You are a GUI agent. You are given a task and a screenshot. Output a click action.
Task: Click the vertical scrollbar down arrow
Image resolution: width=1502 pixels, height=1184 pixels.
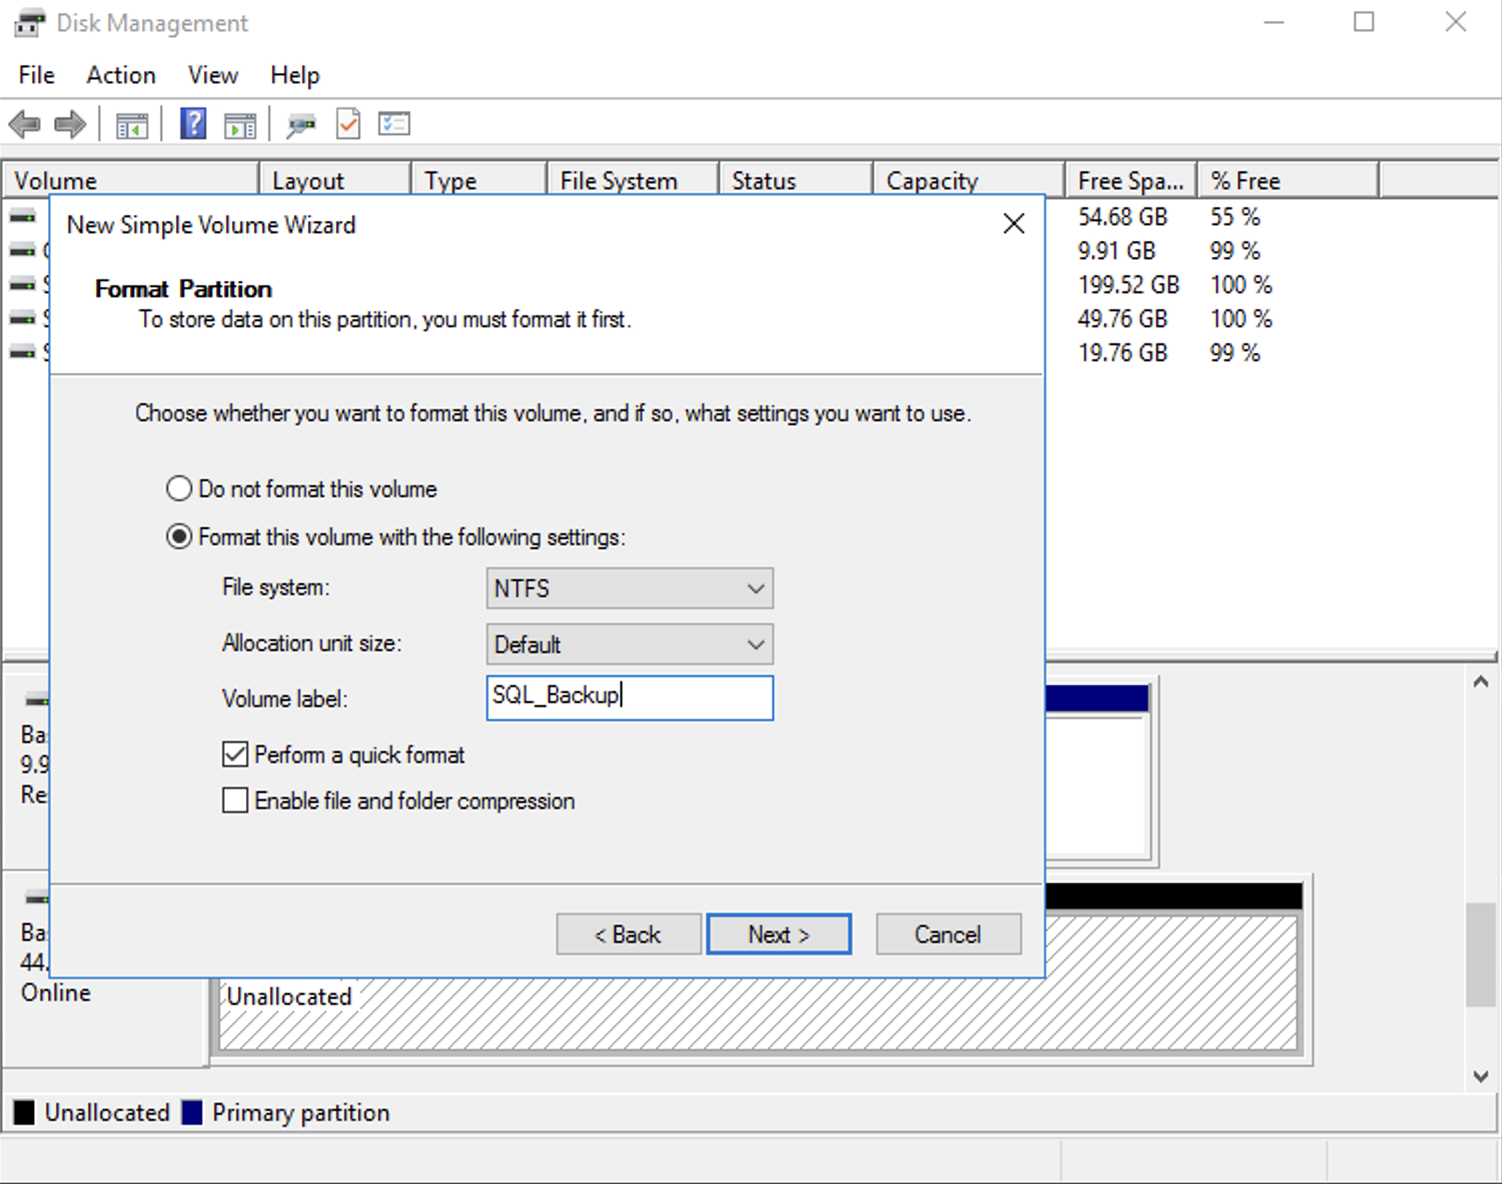coord(1480,1077)
